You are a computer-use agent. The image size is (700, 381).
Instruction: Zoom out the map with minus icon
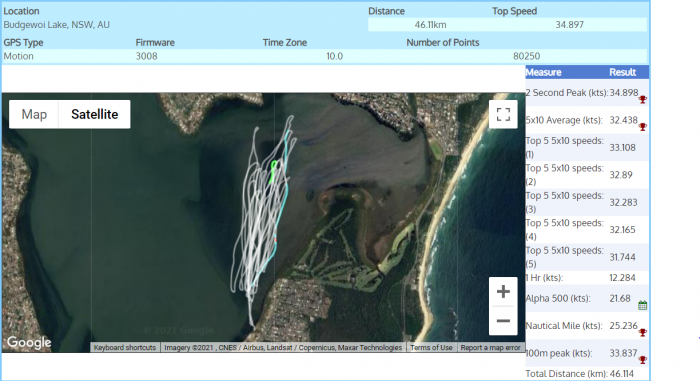(503, 321)
